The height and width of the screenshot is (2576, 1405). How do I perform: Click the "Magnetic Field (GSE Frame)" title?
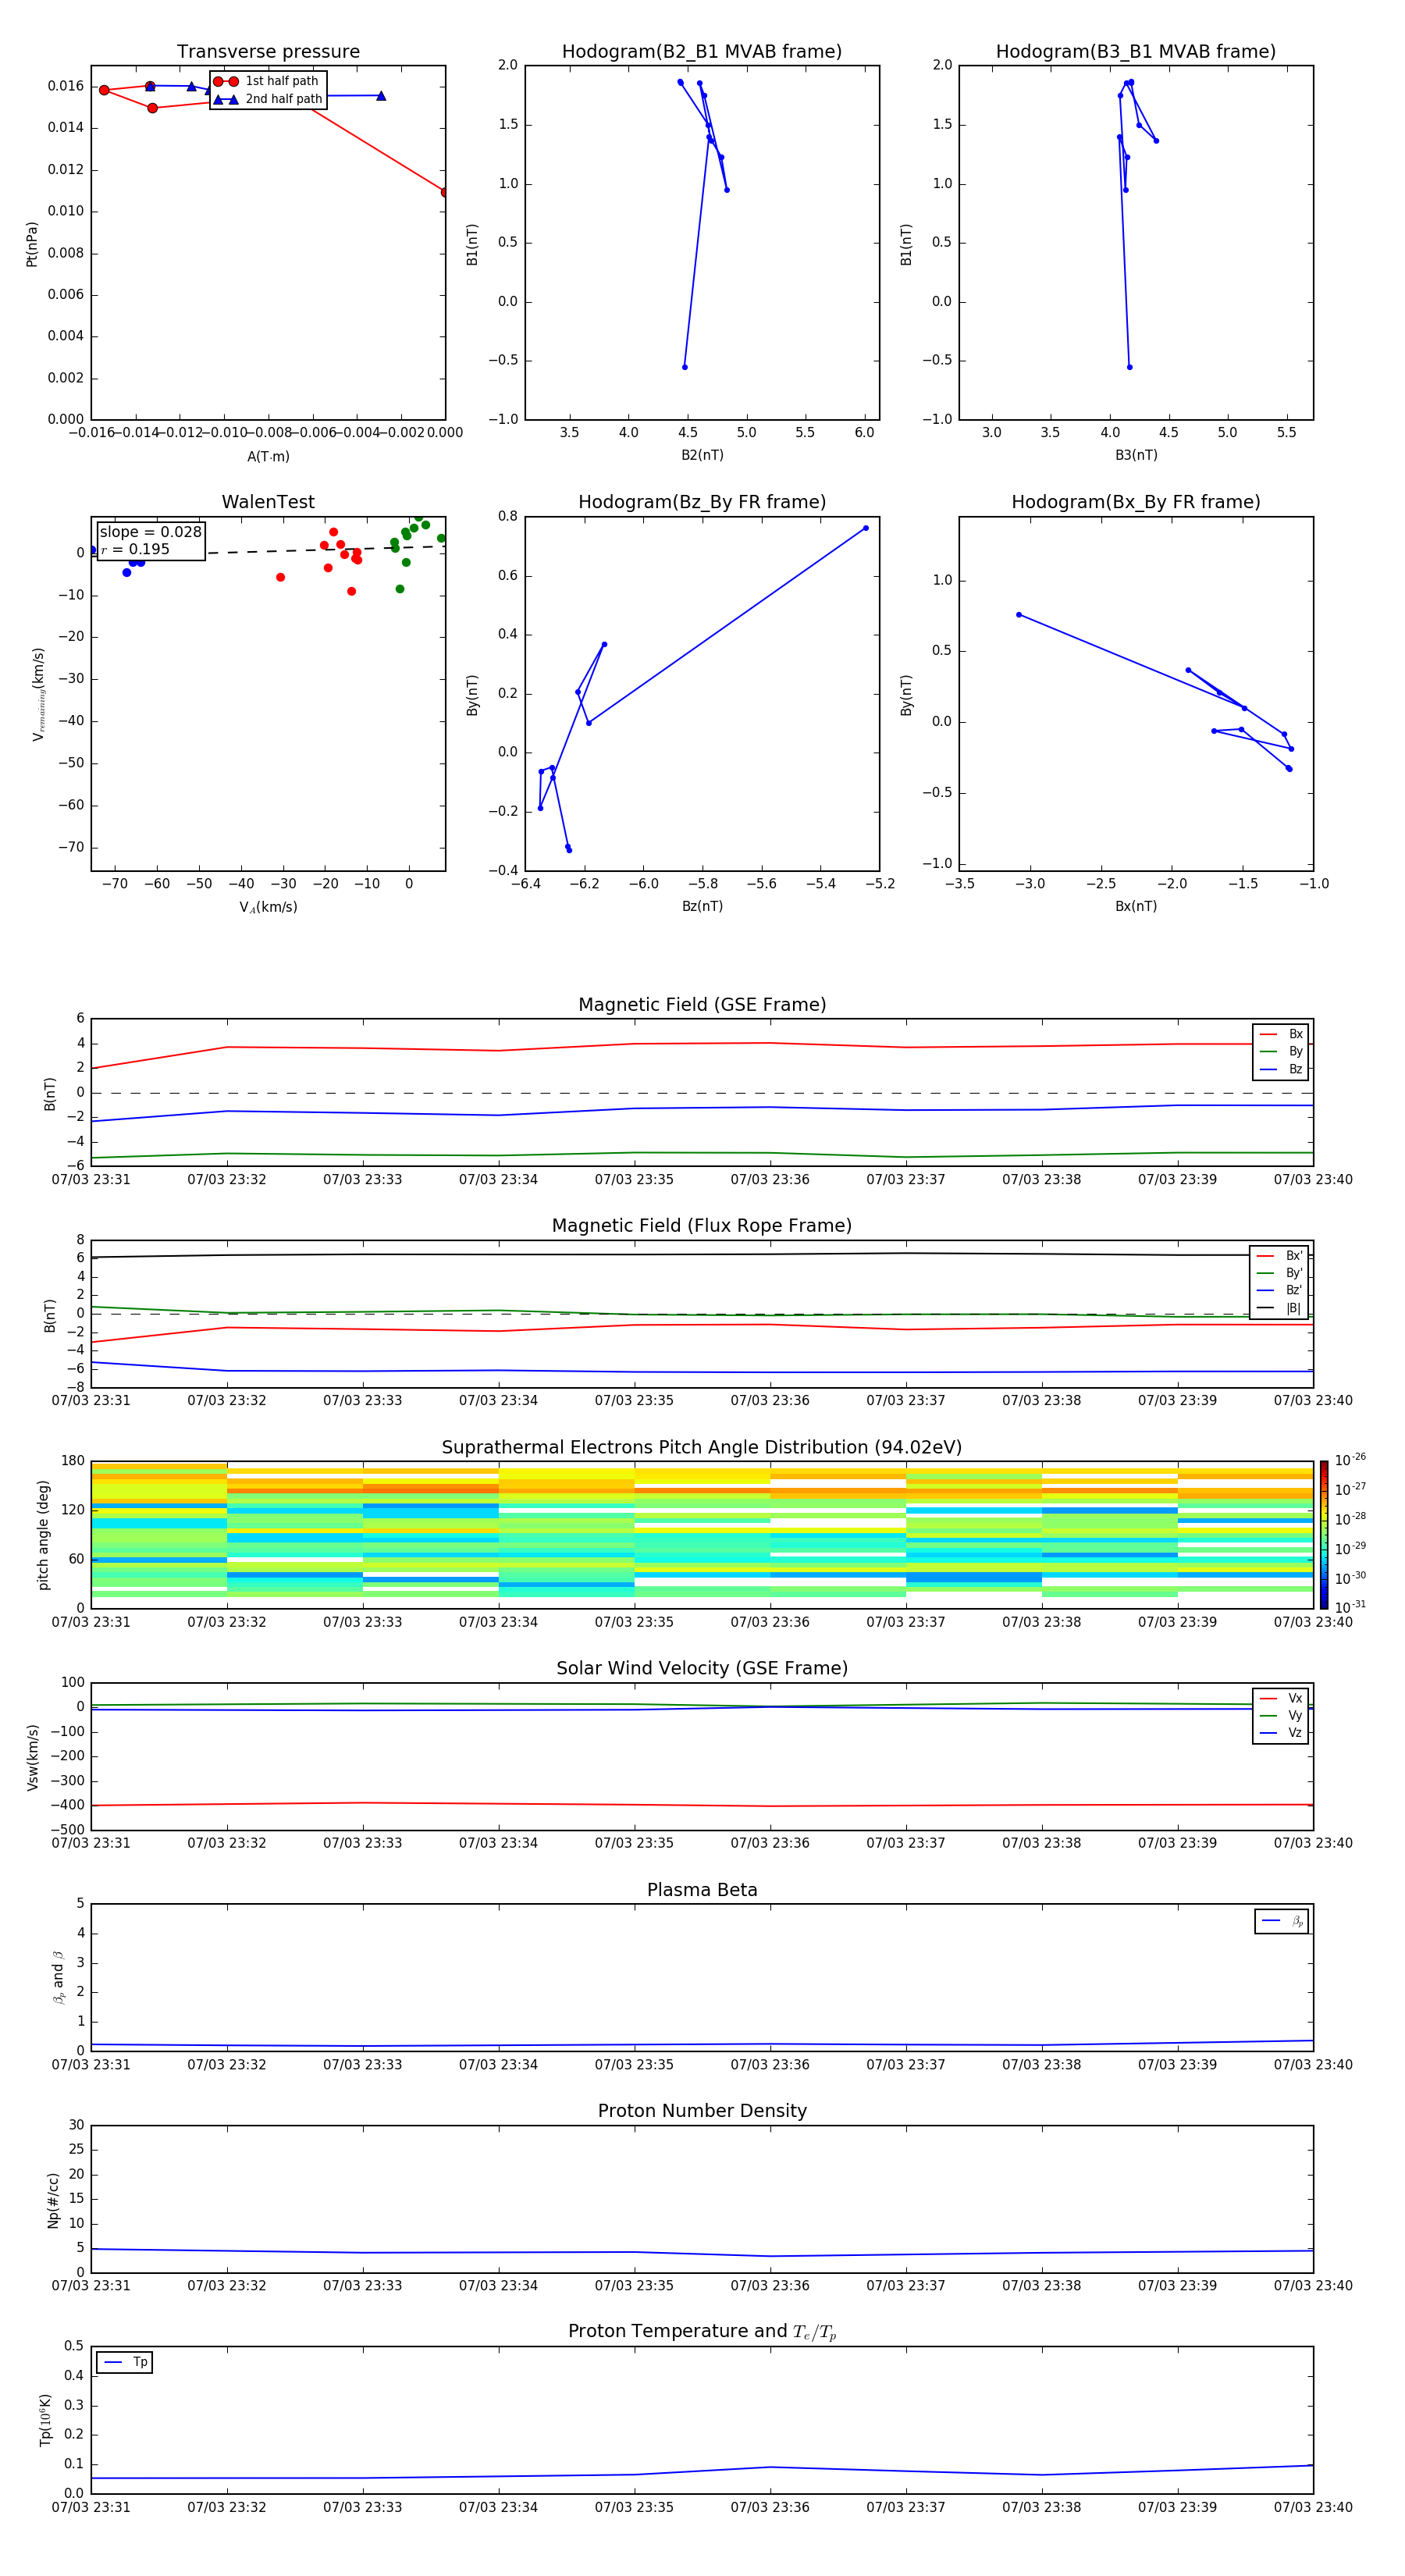click(x=702, y=1005)
